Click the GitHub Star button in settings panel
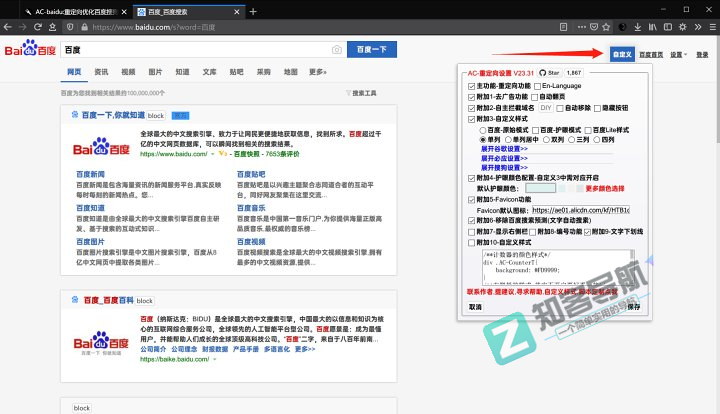The width and height of the screenshot is (720, 414). point(550,73)
